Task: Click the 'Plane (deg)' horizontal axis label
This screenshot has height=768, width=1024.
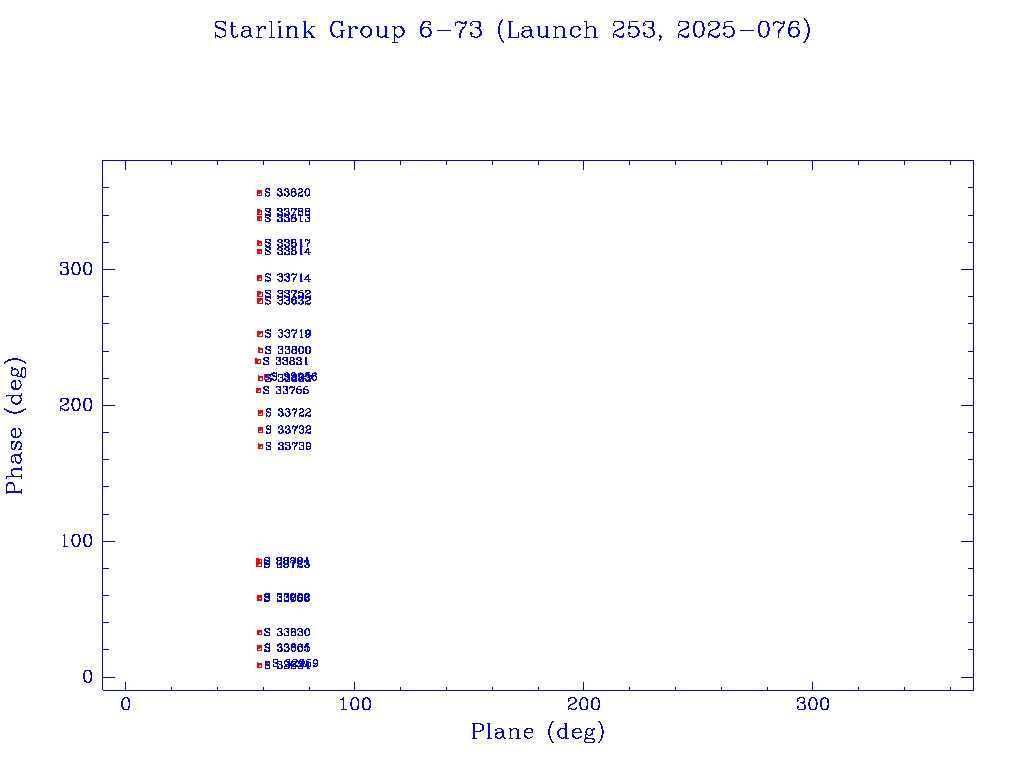Action: [x=538, y=731]
